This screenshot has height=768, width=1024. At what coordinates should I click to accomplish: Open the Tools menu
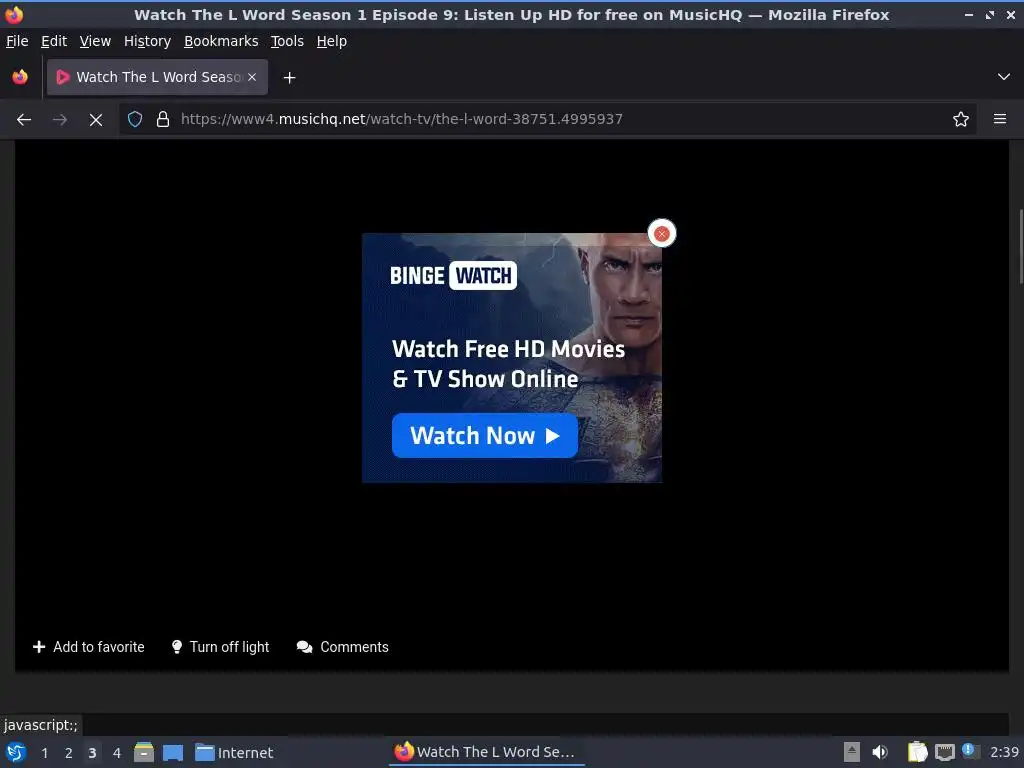tap(287, 41)
